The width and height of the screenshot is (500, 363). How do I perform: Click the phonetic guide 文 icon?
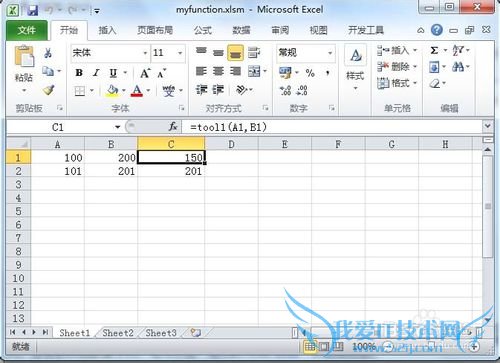coord(169,90)
